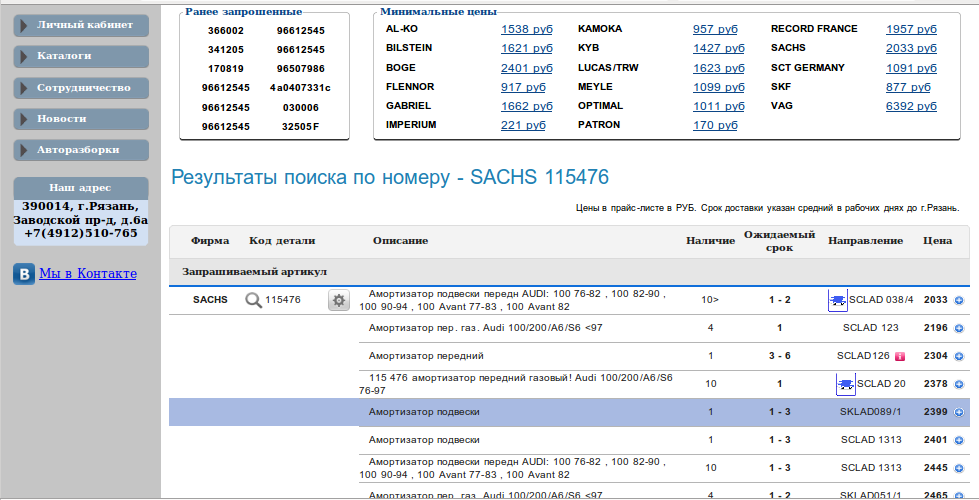Open the BOGE 2401 руб price link
Image resolution: width=979 pixels, height=500 pixels.
(x=526, y=68)
